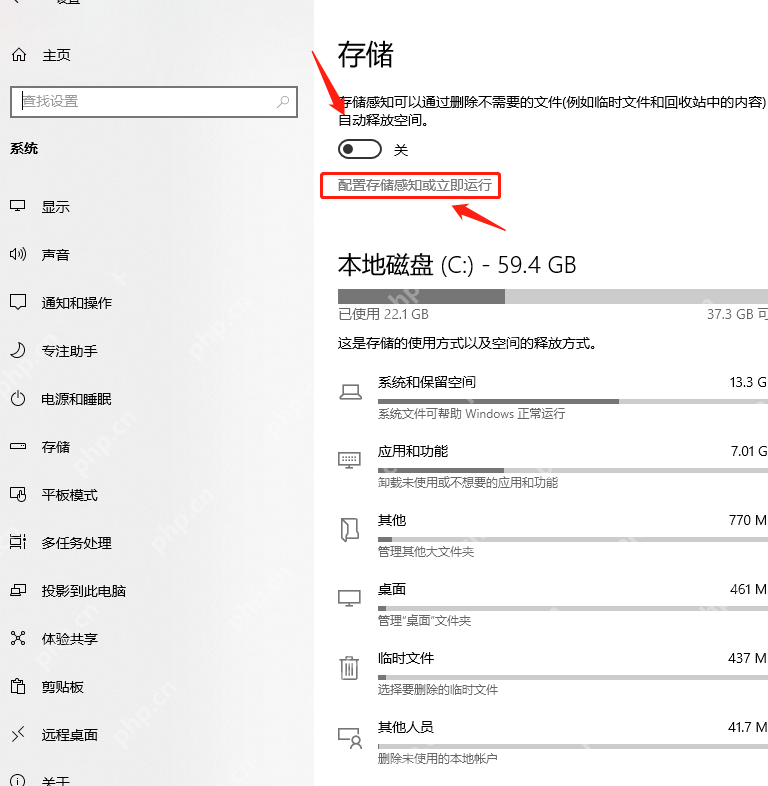Click the 已使用 22.1 GB label
The image size is (768, 786).
[383, 314]
